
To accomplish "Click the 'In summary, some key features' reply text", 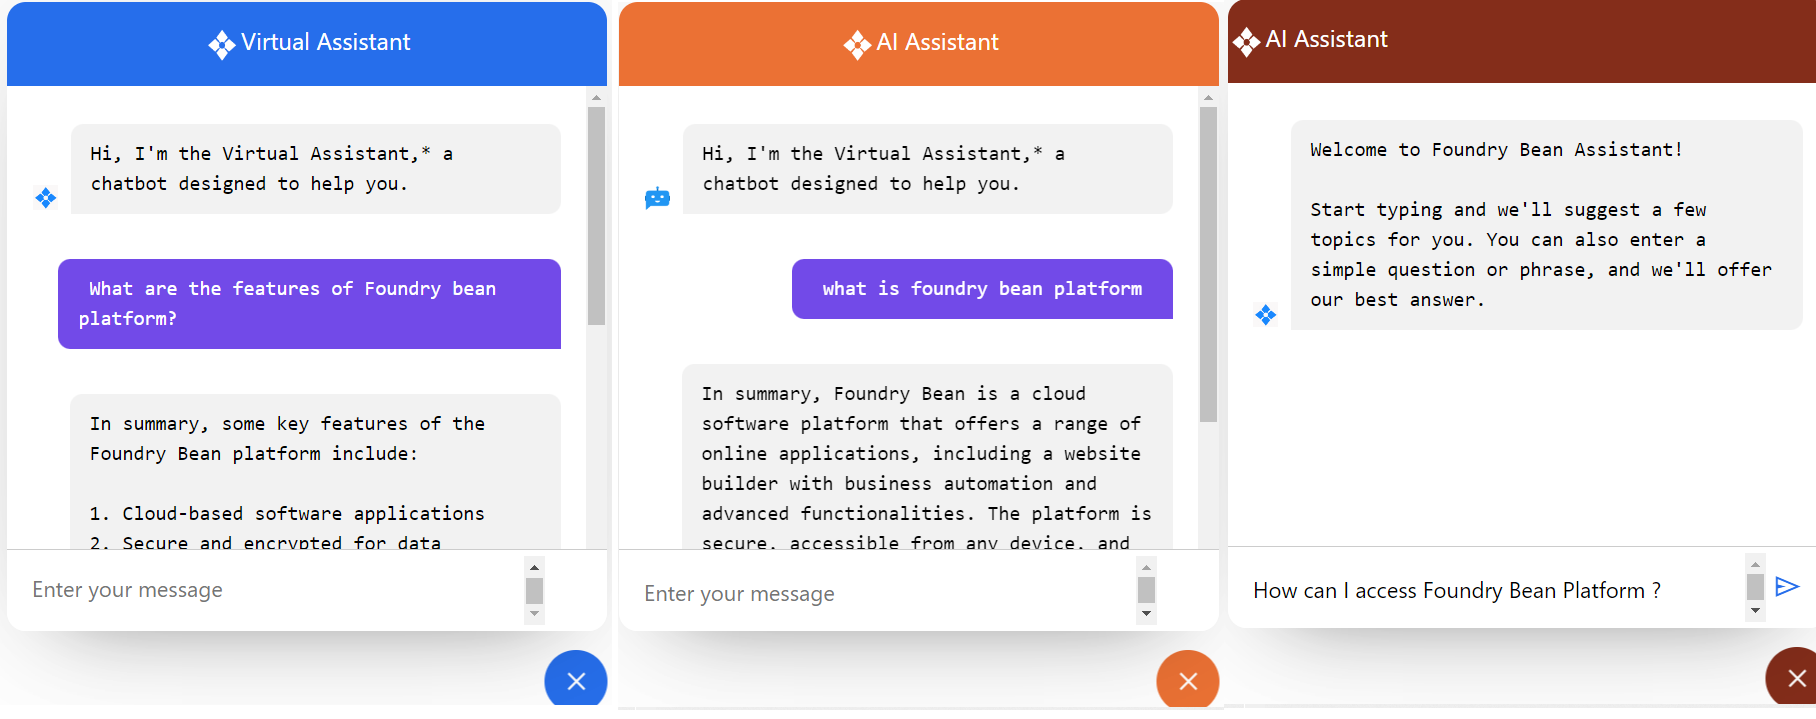I will (287, 439).
